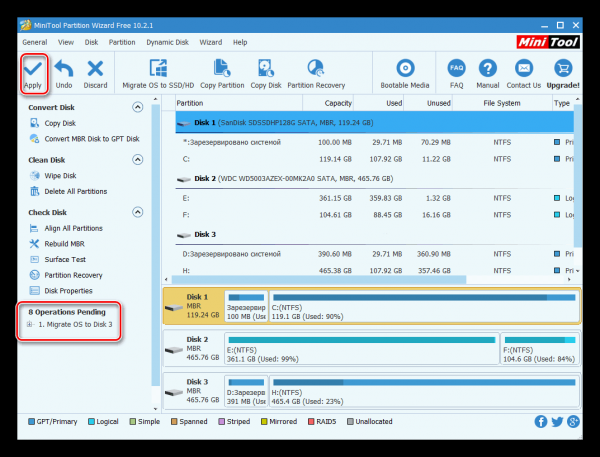The image size is (600, 457).
Task: Open the Dynamic Disk menu
Action: (168, 42)
